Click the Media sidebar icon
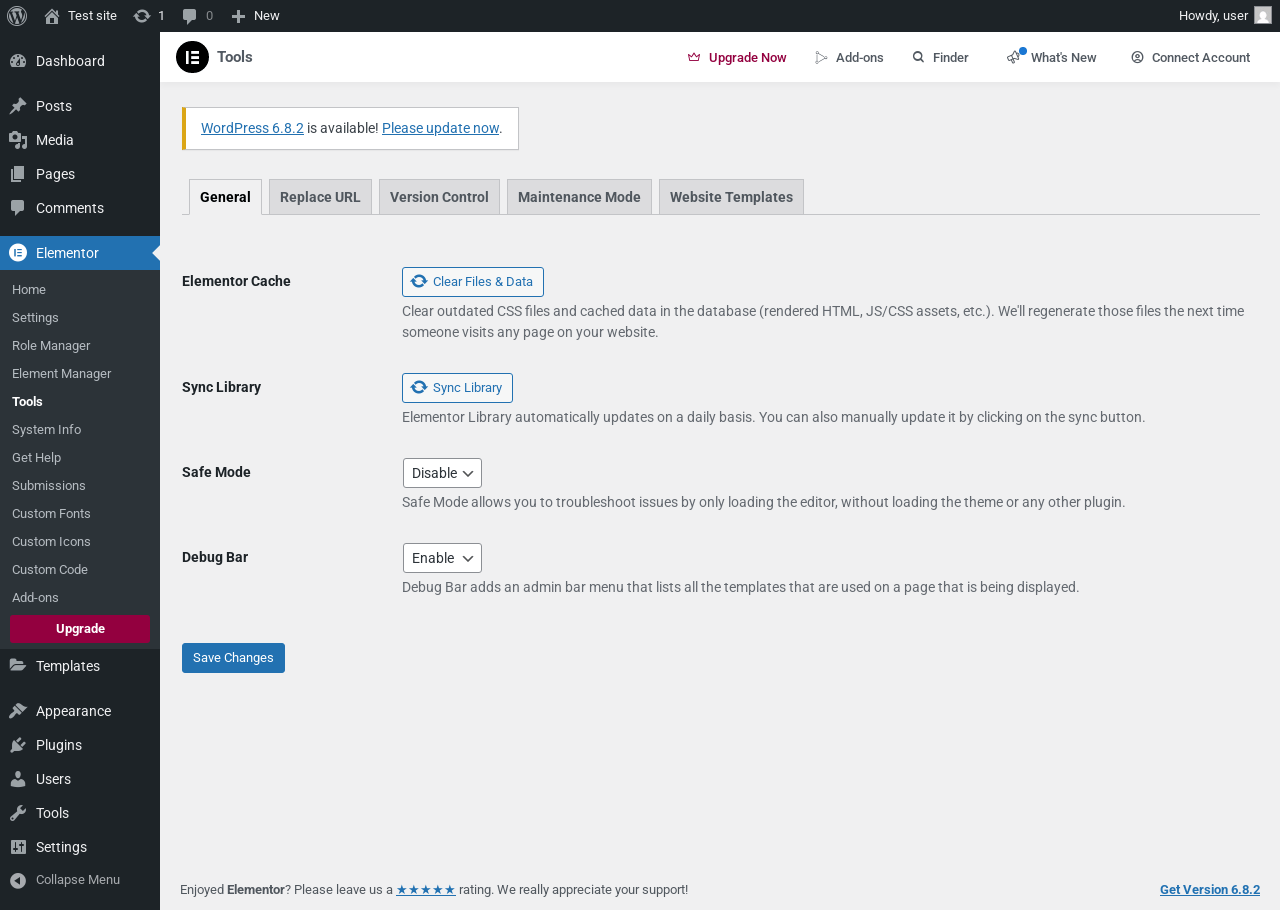Viewport: 1280px width, 910px height. 18,140
